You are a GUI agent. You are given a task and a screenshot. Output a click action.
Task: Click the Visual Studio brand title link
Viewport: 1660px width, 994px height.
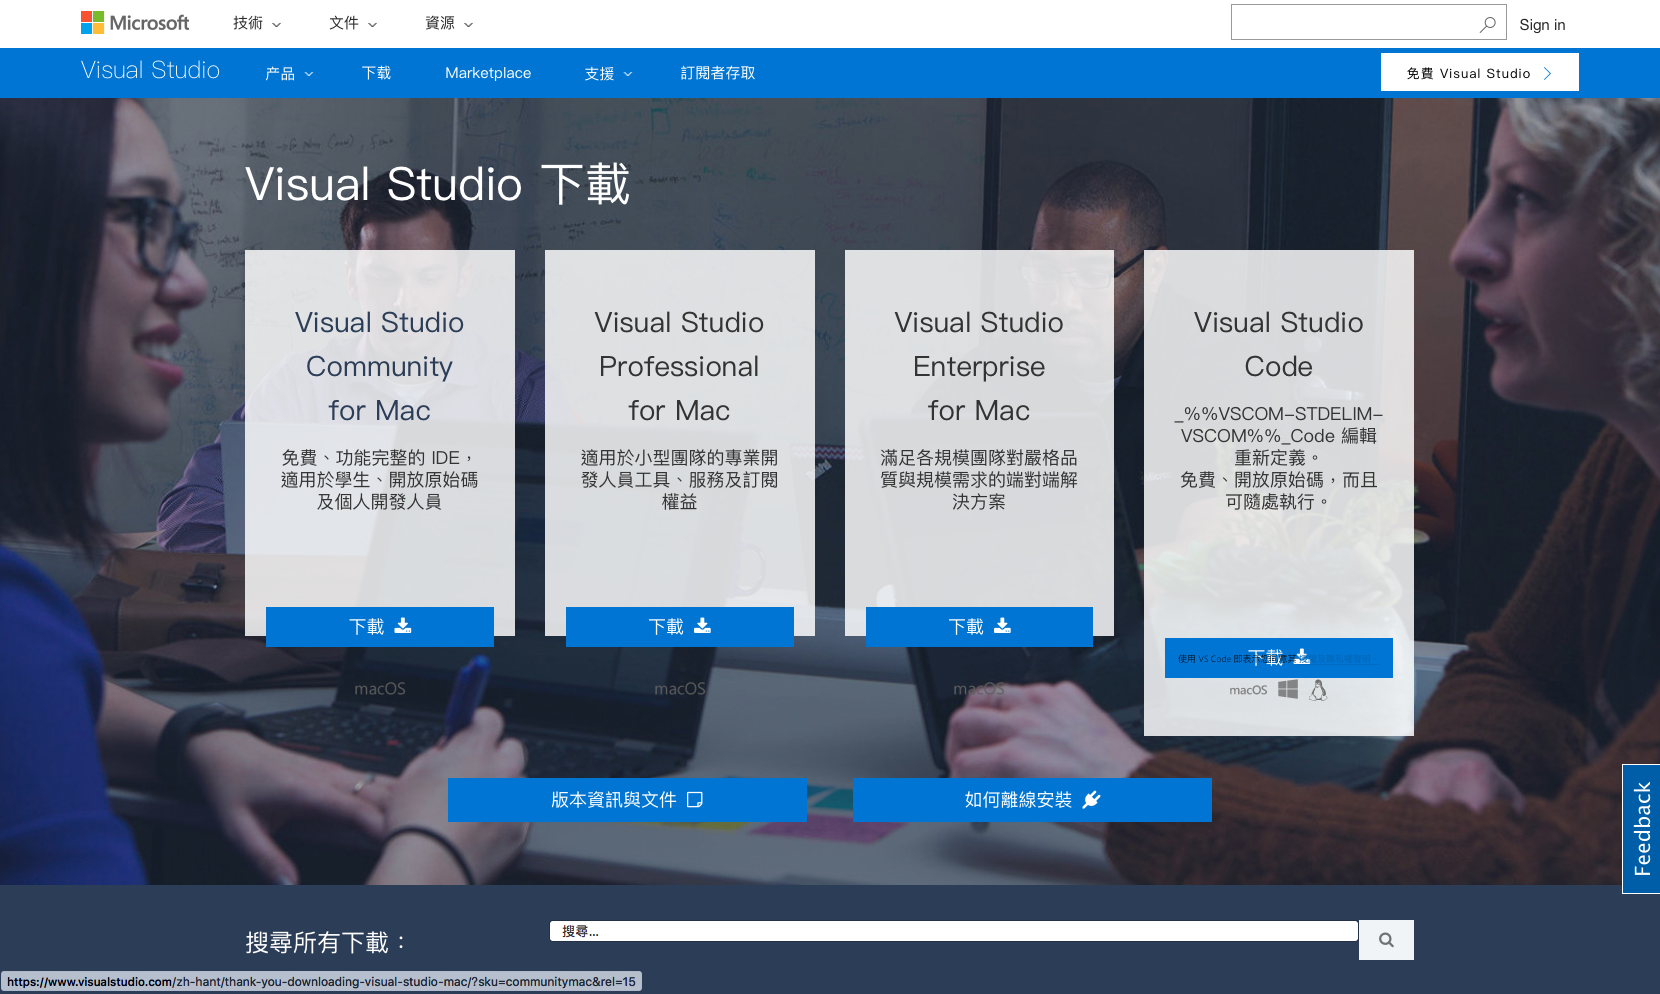click(150, 70)
